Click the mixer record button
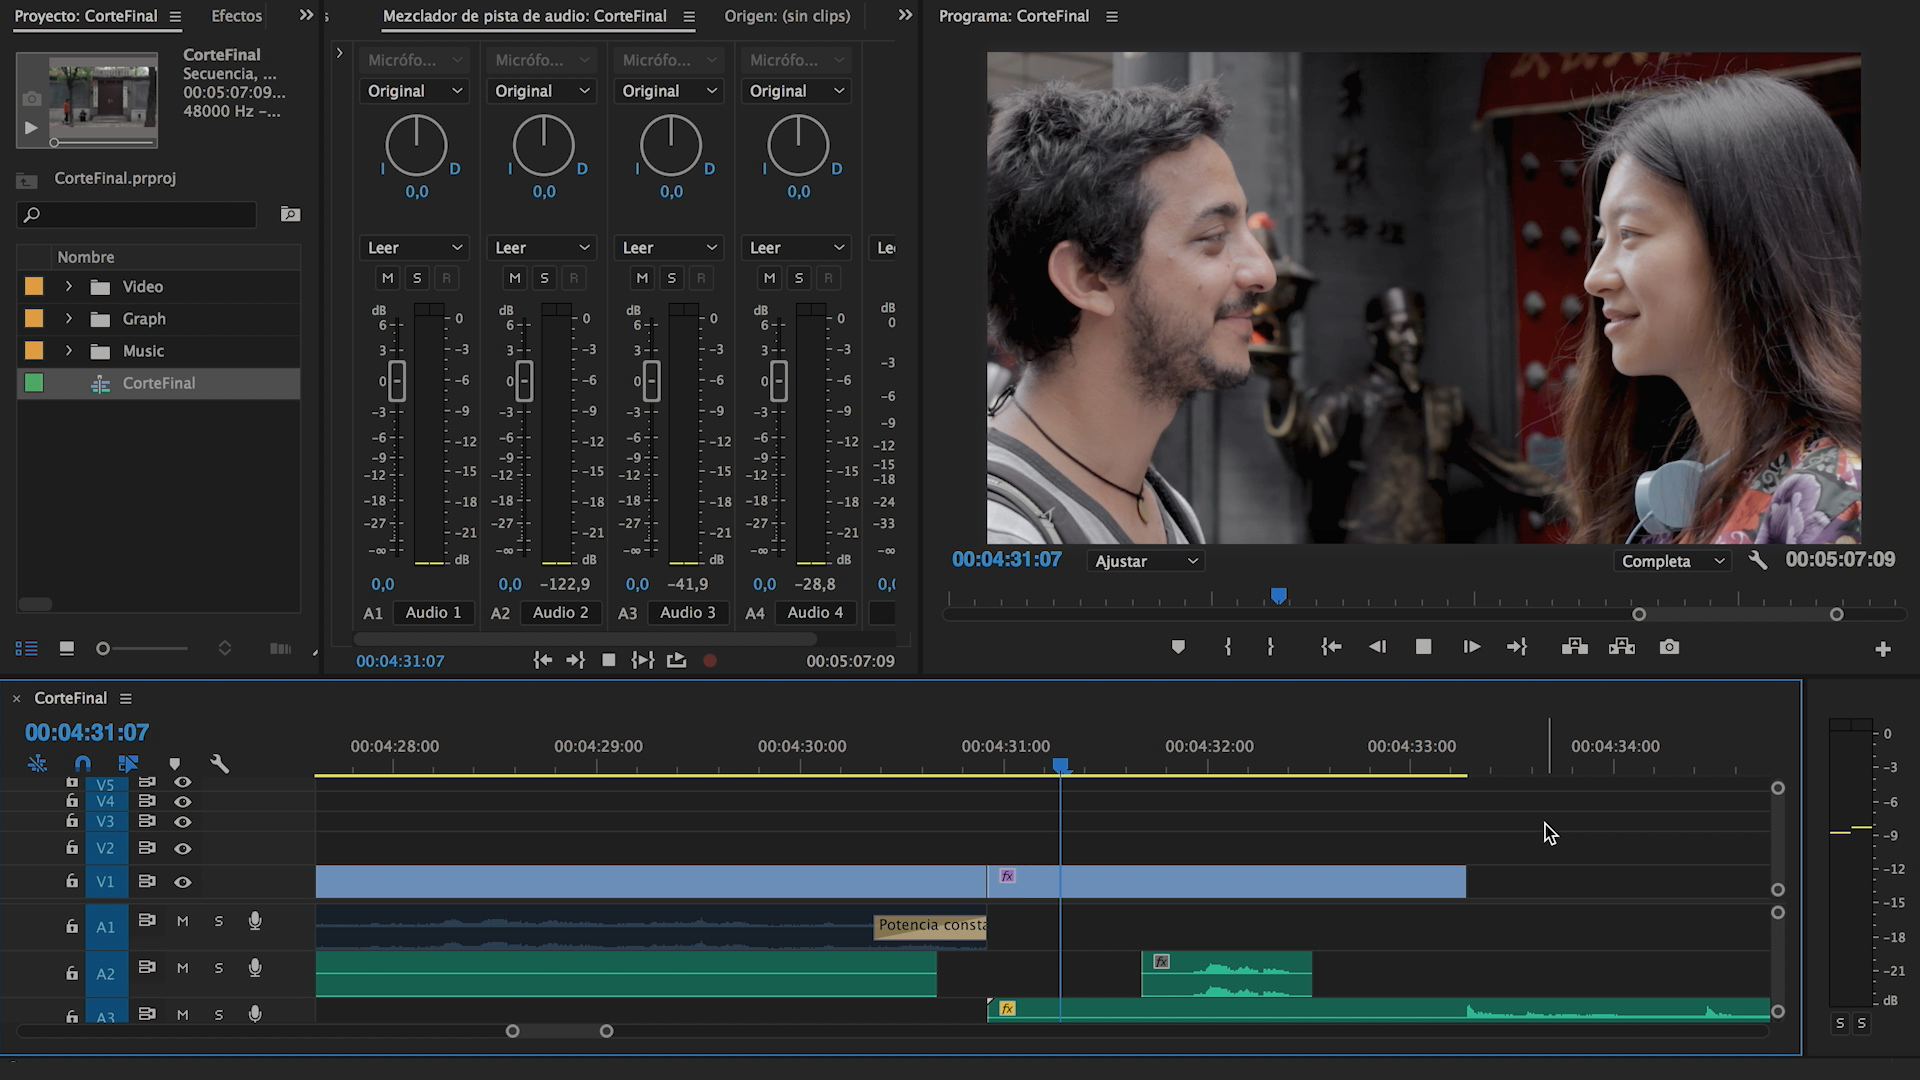This screenshot has width=1920, height=1080. (x=710, y=661)
